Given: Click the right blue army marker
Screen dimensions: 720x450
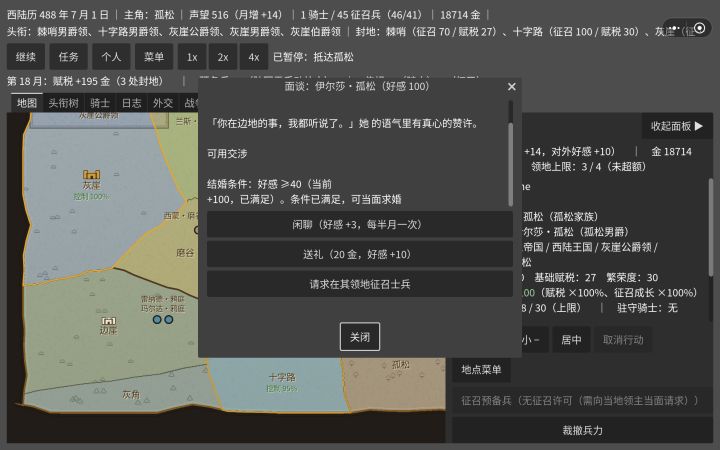Looking at the screenshot, I should (x=169, y=319).
